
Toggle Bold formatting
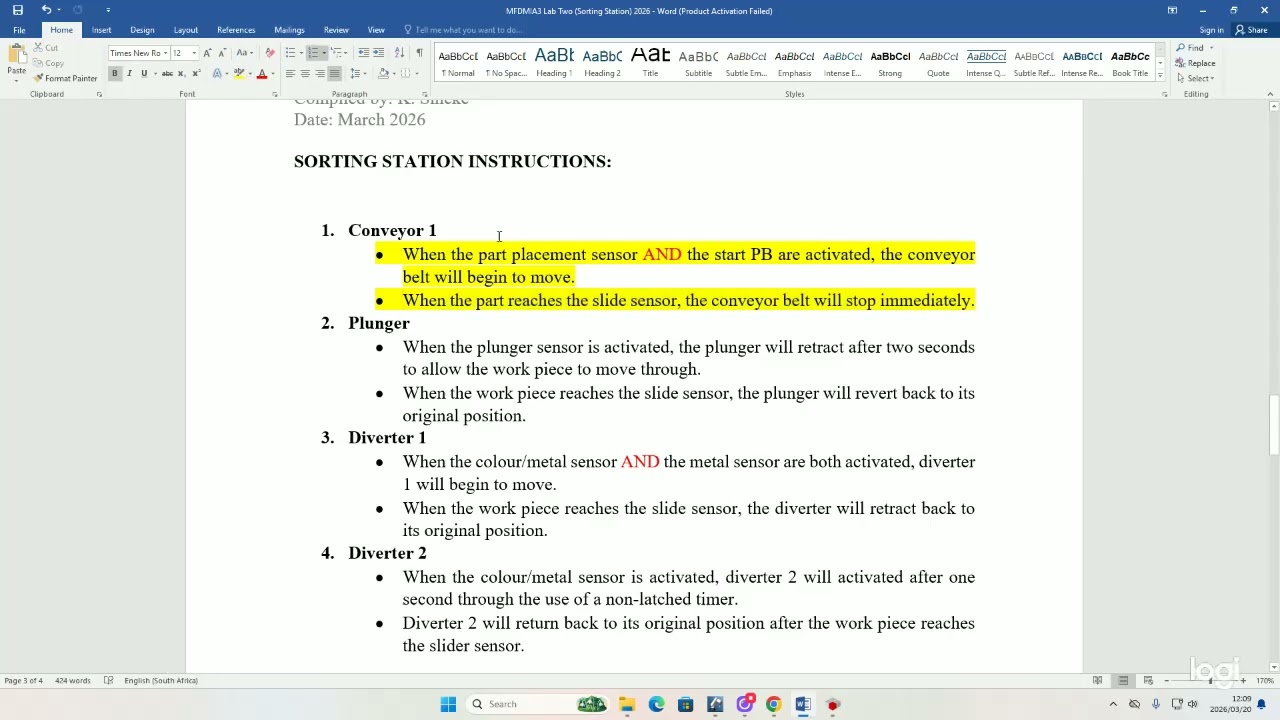point(115,74)
